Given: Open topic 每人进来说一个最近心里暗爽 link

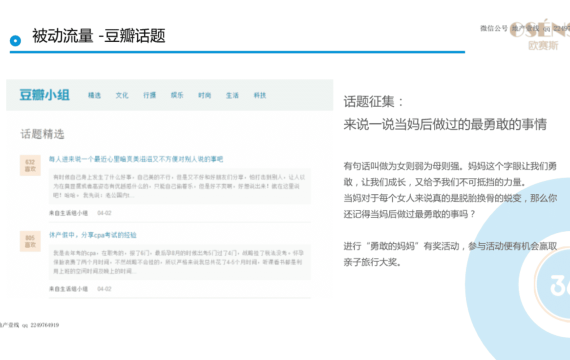Looking at the screenshot, I should (136, 159).
